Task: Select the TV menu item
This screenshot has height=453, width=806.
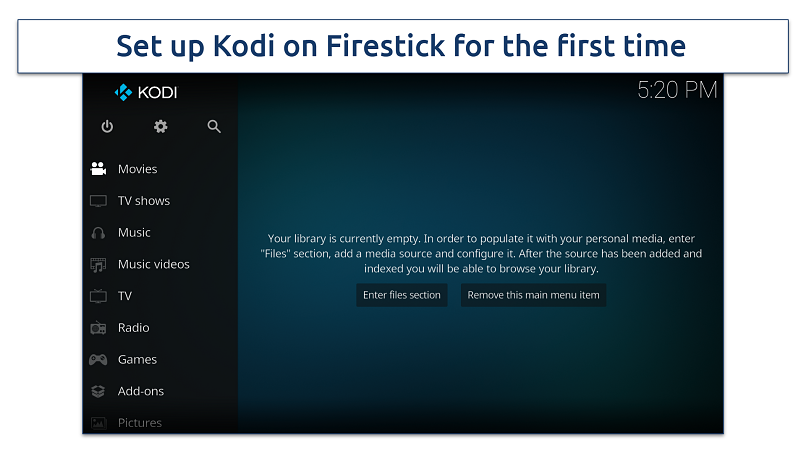Action: click(x=125, y=296)
